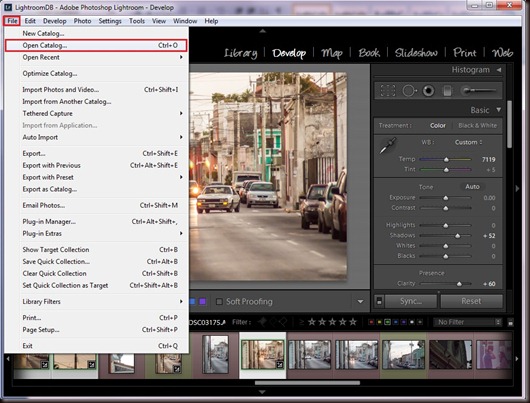Image resolution: width=530 pixels, height=403 pixels.
Task: Apply purple color label in toolbar
Action: 202,301
